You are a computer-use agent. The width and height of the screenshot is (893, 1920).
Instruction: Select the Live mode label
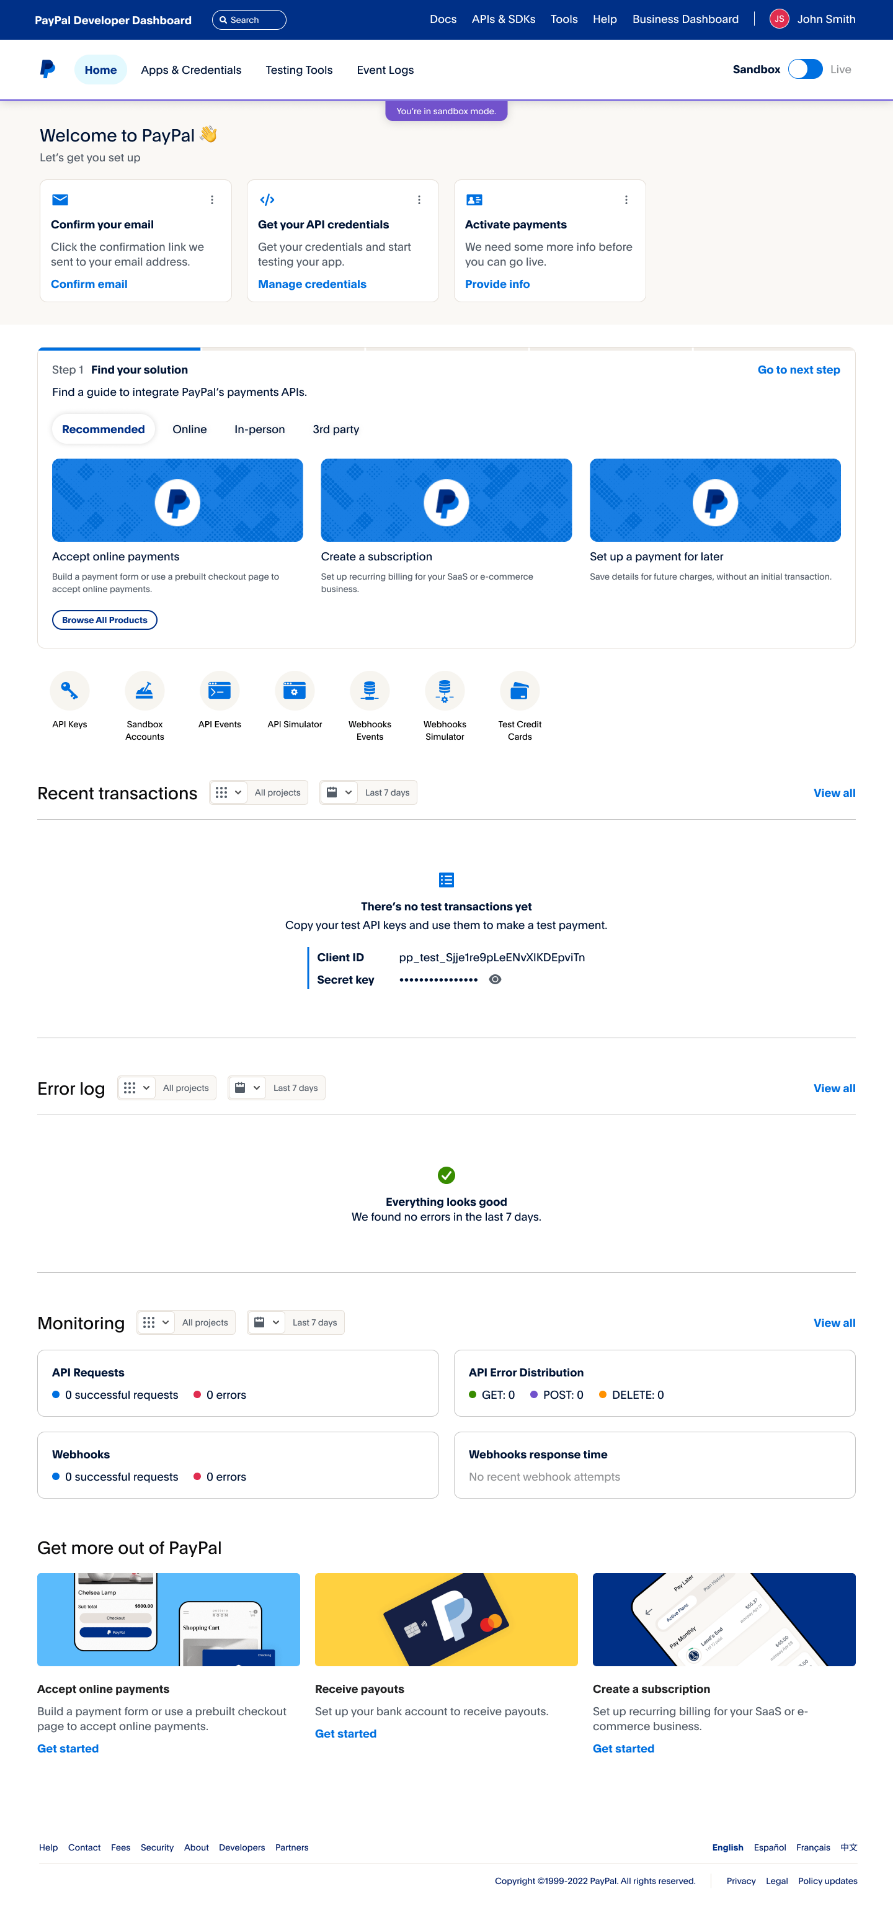coord(841,70)
